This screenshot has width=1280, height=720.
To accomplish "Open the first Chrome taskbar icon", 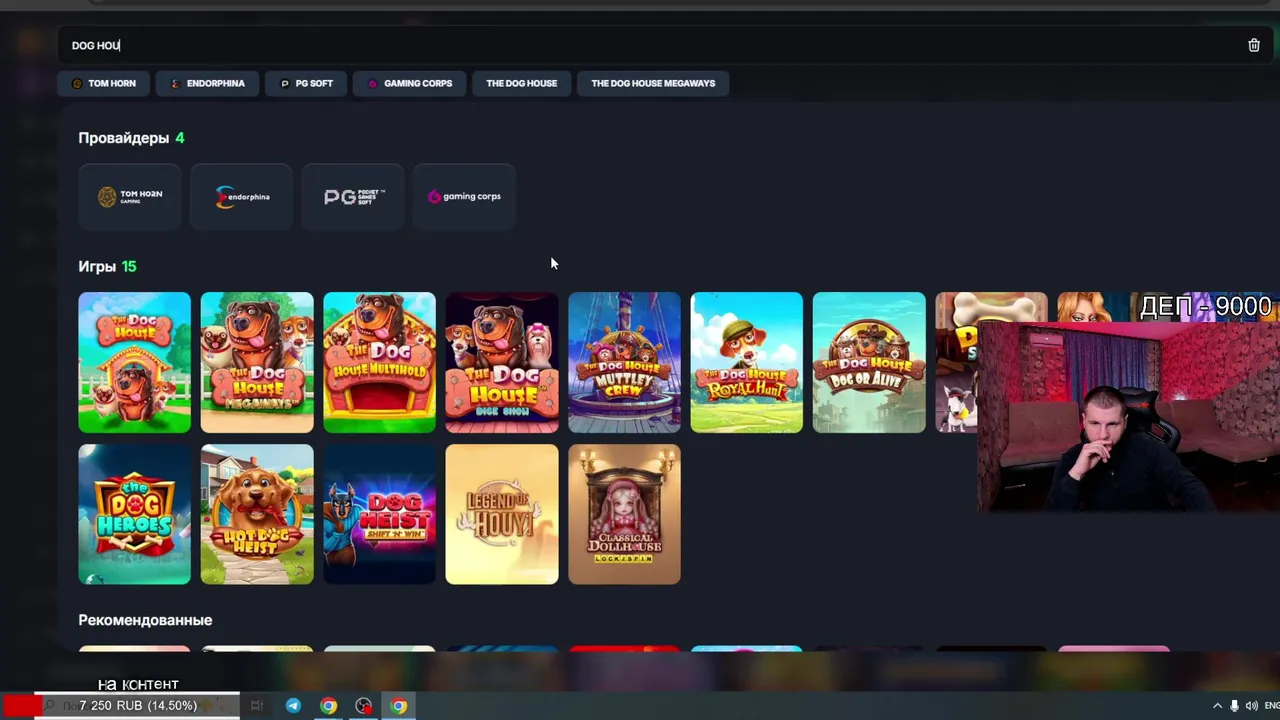I will 328,706.
